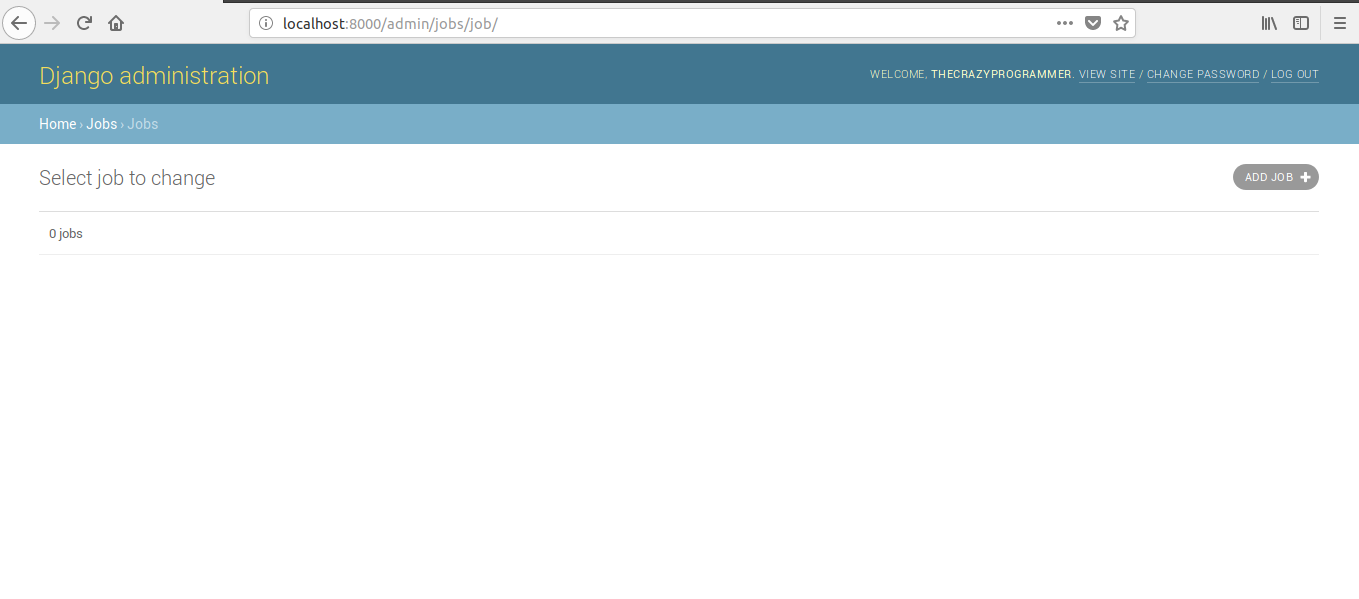
Task: Click the LOG OUT link
Action: point(1295,75)
